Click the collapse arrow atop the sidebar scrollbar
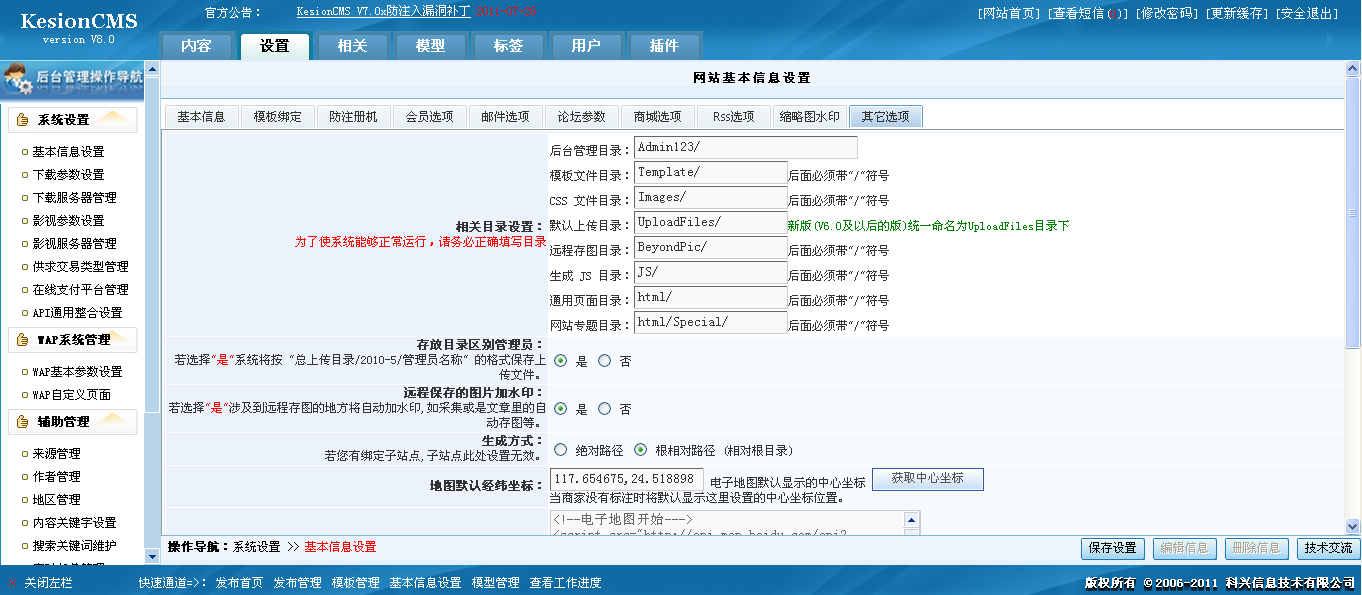This screenshot has height=595, width=1362. (x=151, y=69)
